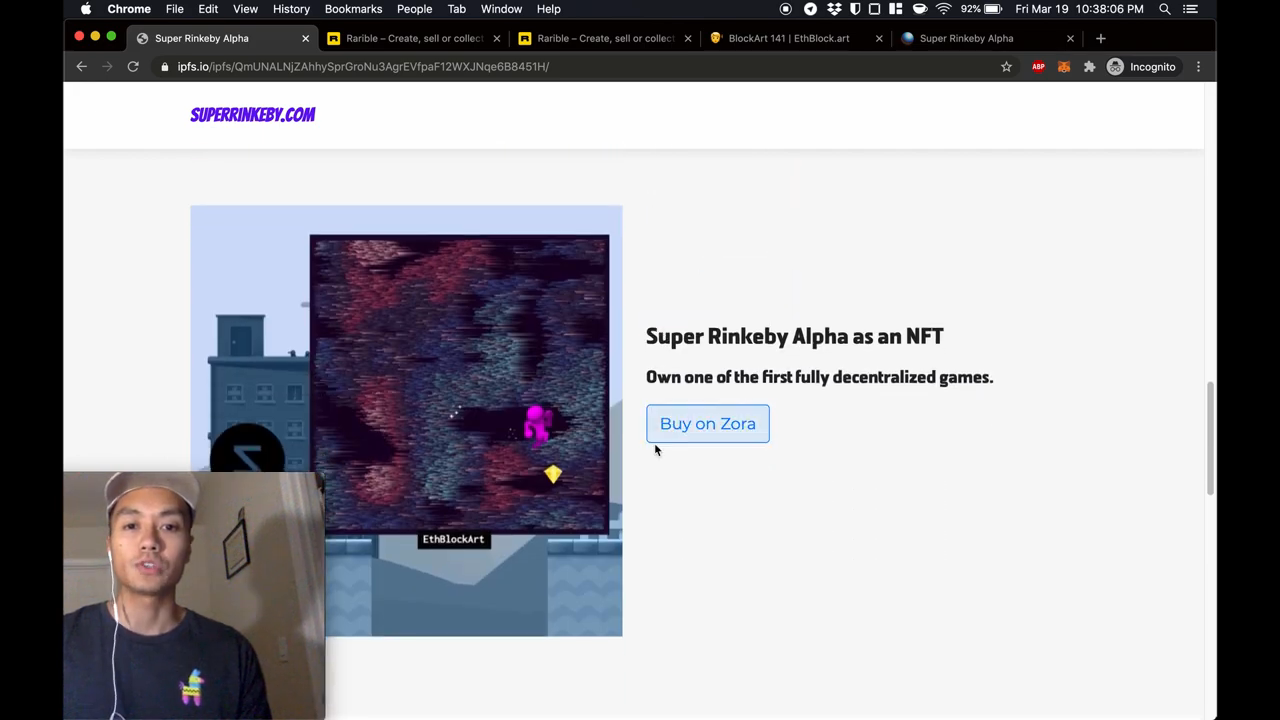
Task: View site information icon in address bar
Action: coord(165,66)
